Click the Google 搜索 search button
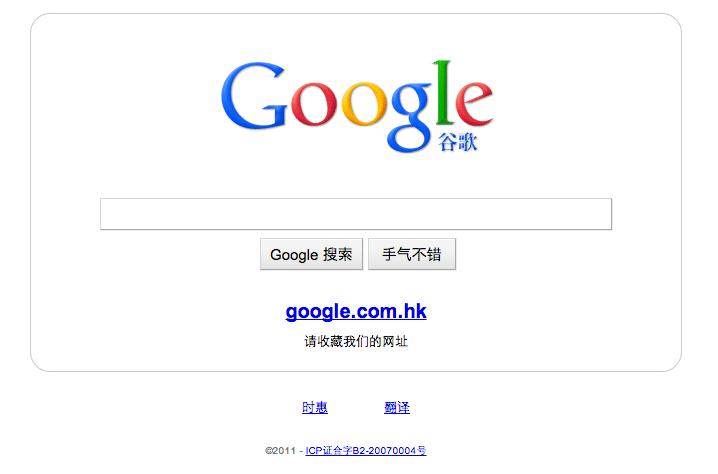This screenshot has width=718, height=474. (x=311, y=254)
